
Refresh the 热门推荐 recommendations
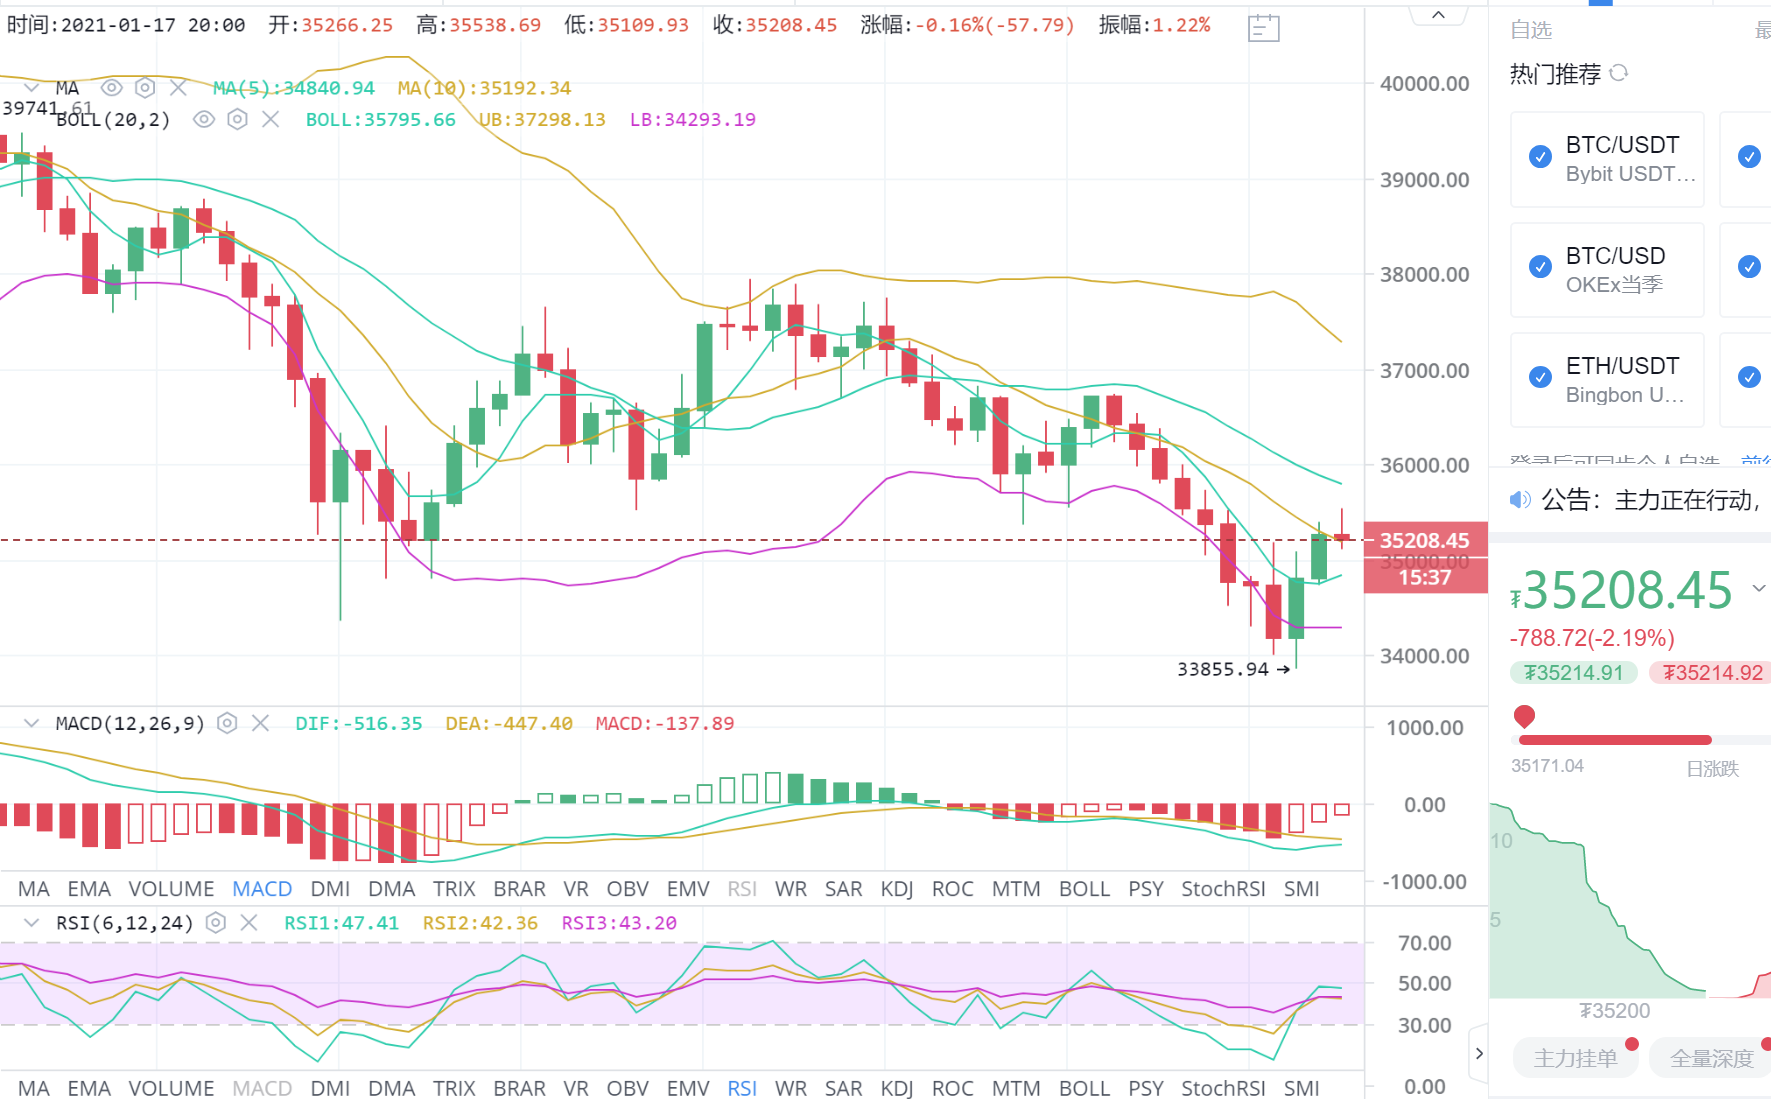[x=1619, y=73]
